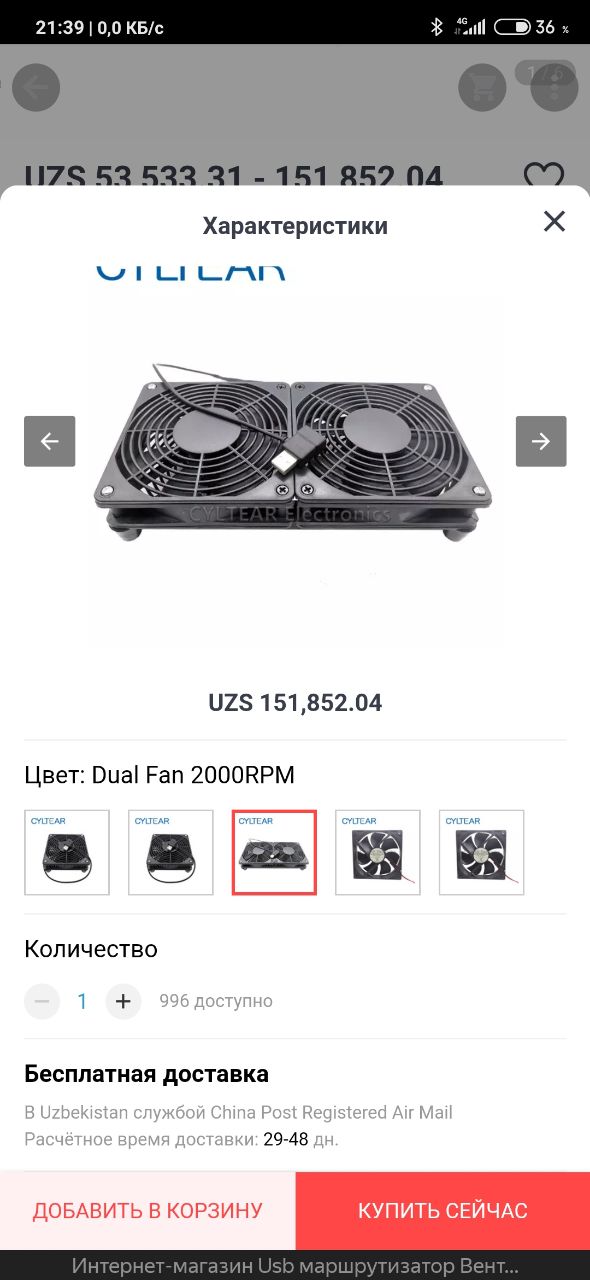The image size is (590, 1280).
Task: Show previous product image with left arrow
Action: click(x=50, y=441)
